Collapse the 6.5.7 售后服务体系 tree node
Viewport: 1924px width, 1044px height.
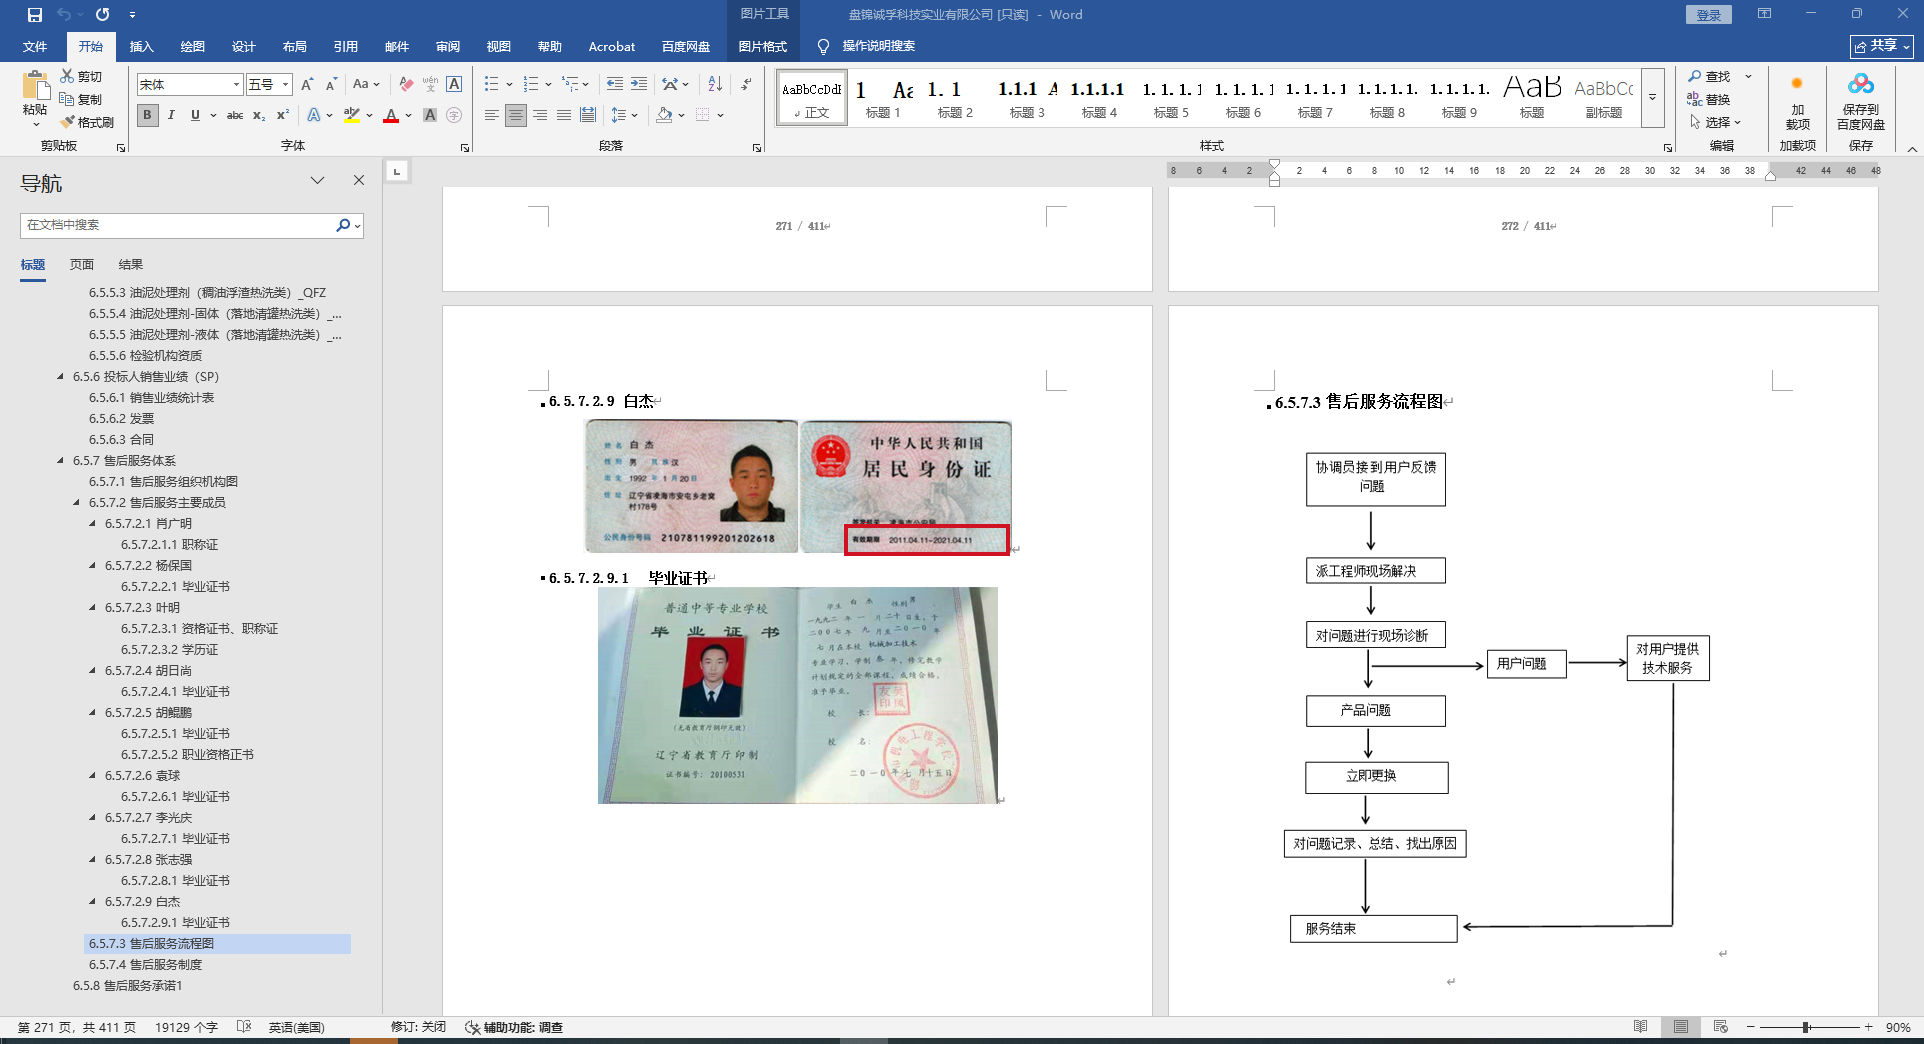click(61, 461)
